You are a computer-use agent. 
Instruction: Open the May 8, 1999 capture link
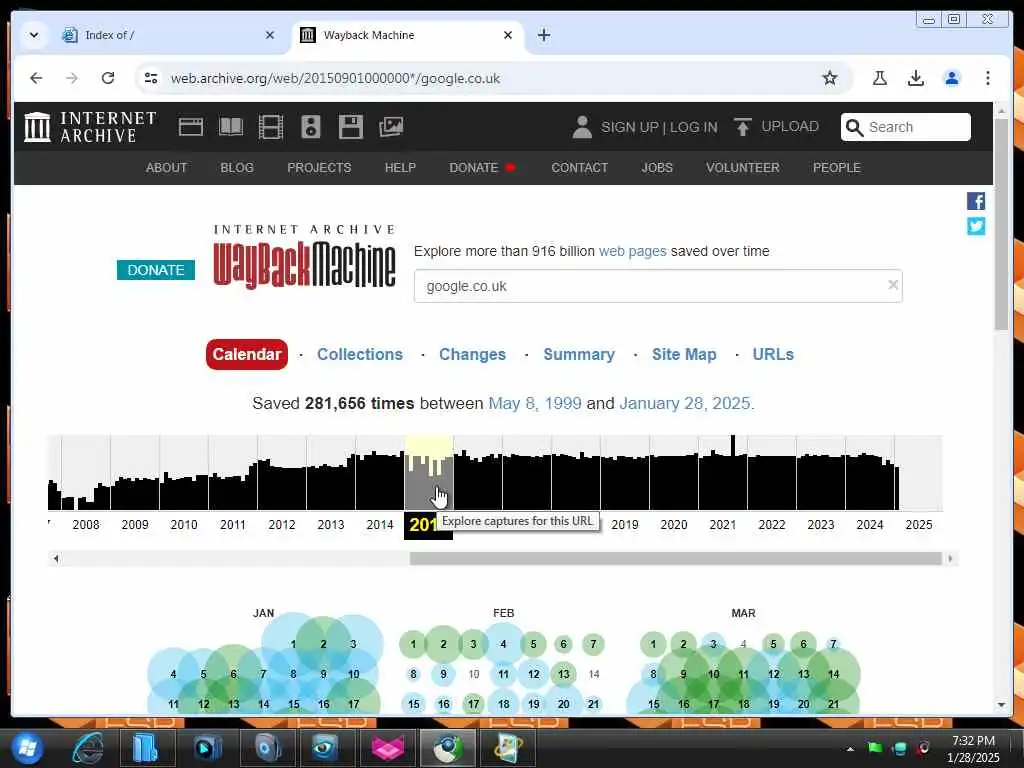(535, 403)
